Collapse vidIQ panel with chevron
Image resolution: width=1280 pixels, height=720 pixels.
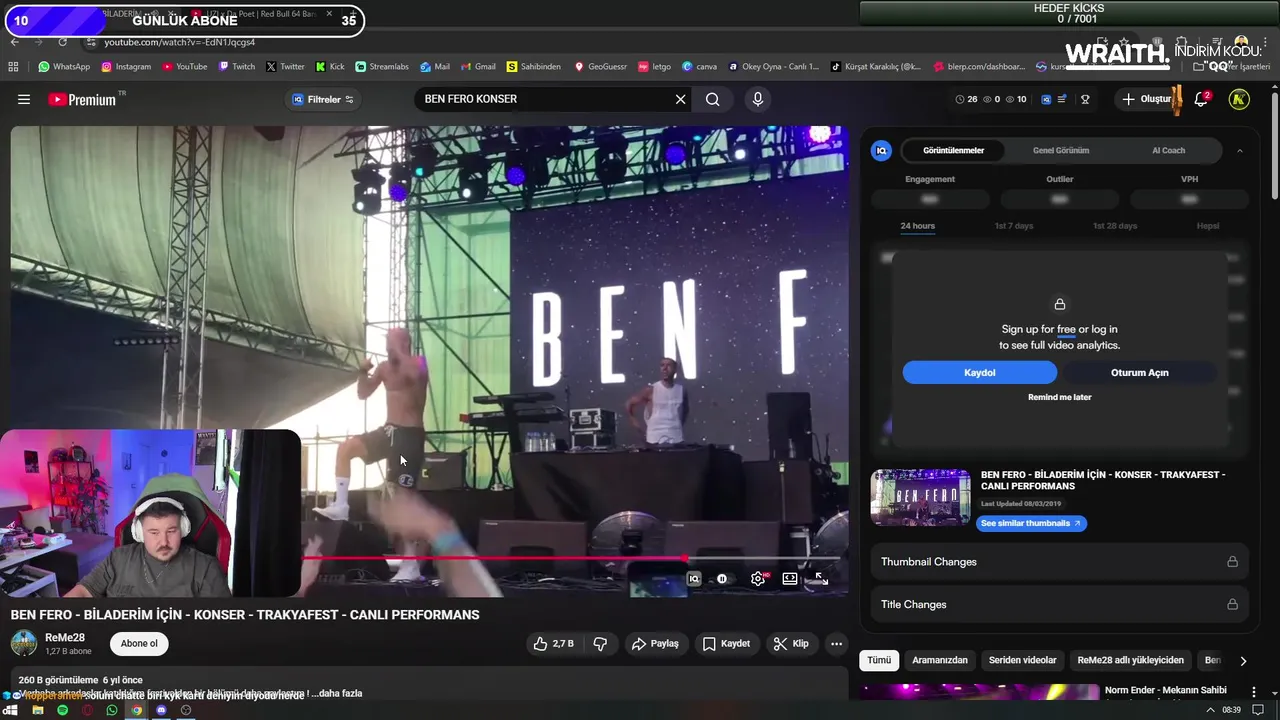coord(1240,151)
